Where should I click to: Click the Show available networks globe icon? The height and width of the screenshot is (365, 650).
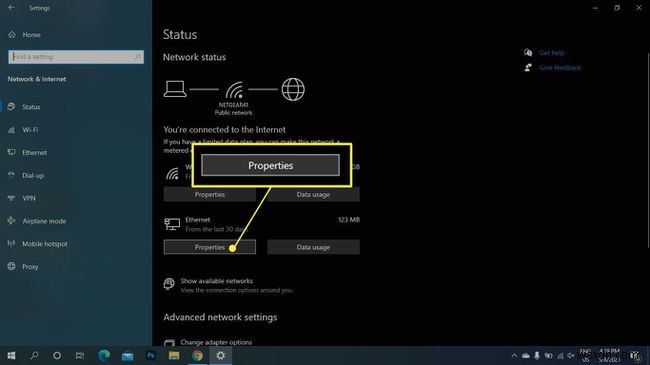[169, 284]
